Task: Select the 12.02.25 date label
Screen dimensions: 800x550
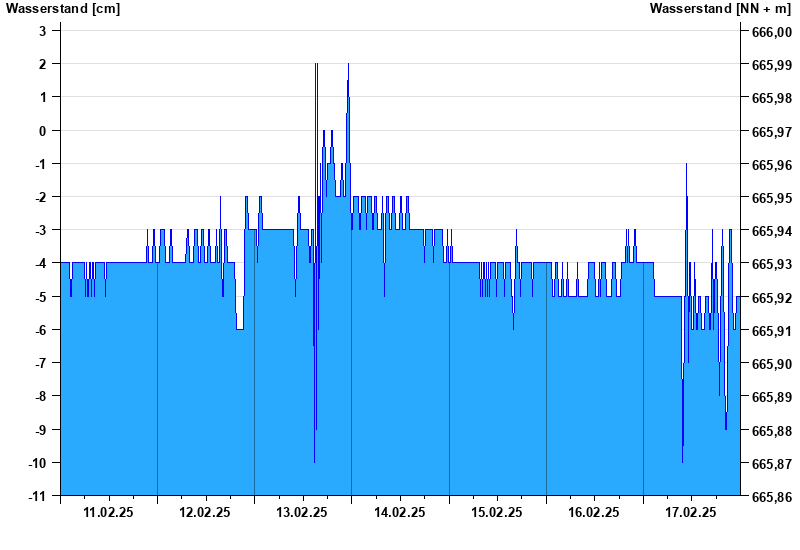Action: pyautogui.click(x=206, y=512)
